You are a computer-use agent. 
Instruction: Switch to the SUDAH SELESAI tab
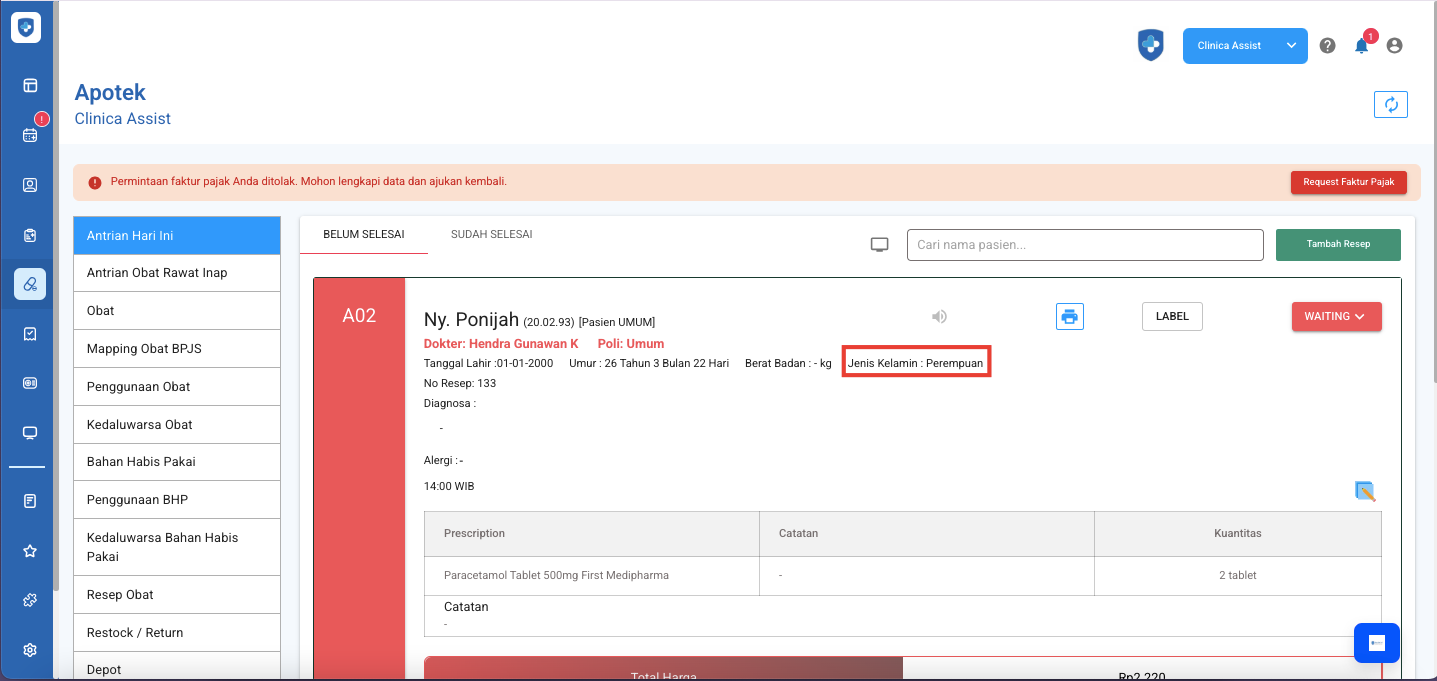pos(491,235)
